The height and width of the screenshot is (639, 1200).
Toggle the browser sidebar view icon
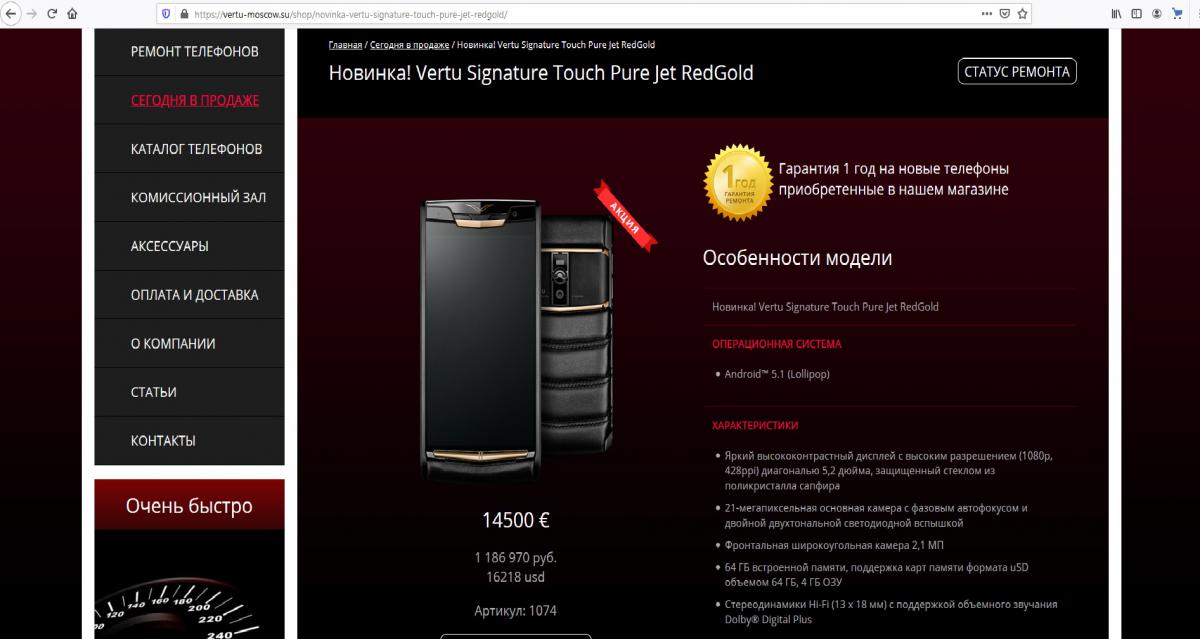(1136, 14)
